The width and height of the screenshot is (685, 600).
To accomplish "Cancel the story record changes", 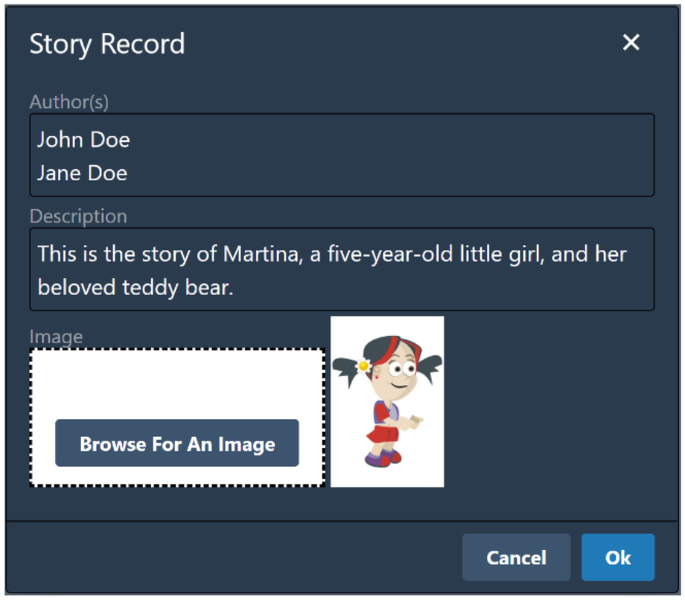I will point(516,557).
